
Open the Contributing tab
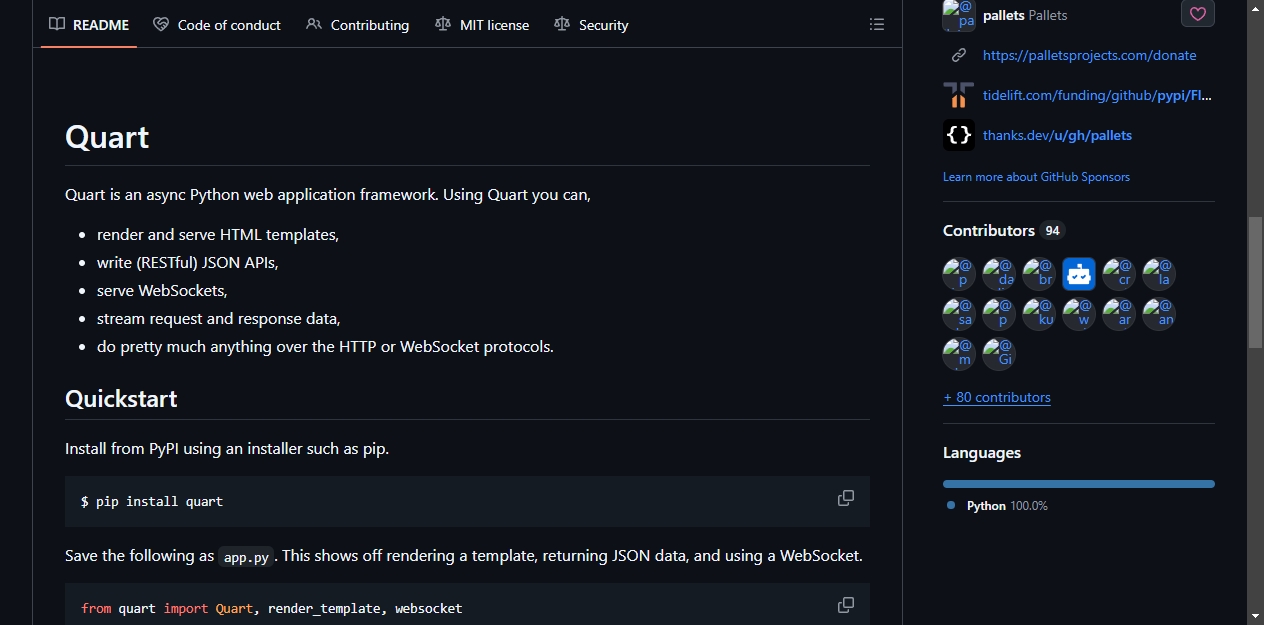tap(358, 24)
